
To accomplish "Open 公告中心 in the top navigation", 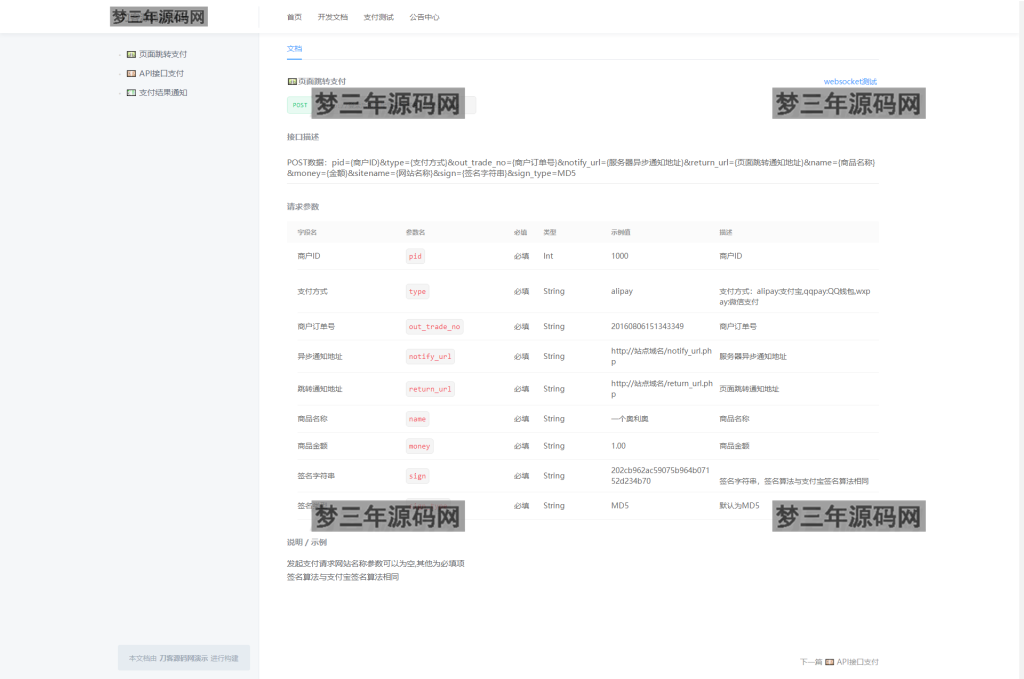I will tap(424, 18).
